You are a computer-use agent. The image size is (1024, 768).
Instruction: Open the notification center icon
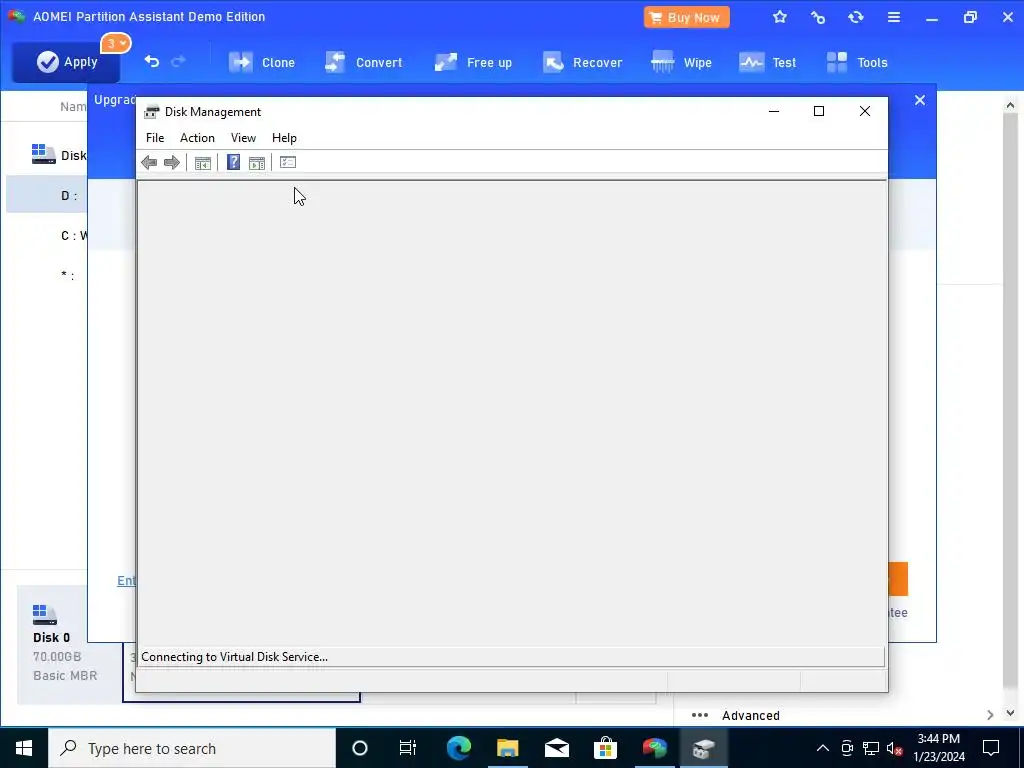coord(991,748)
